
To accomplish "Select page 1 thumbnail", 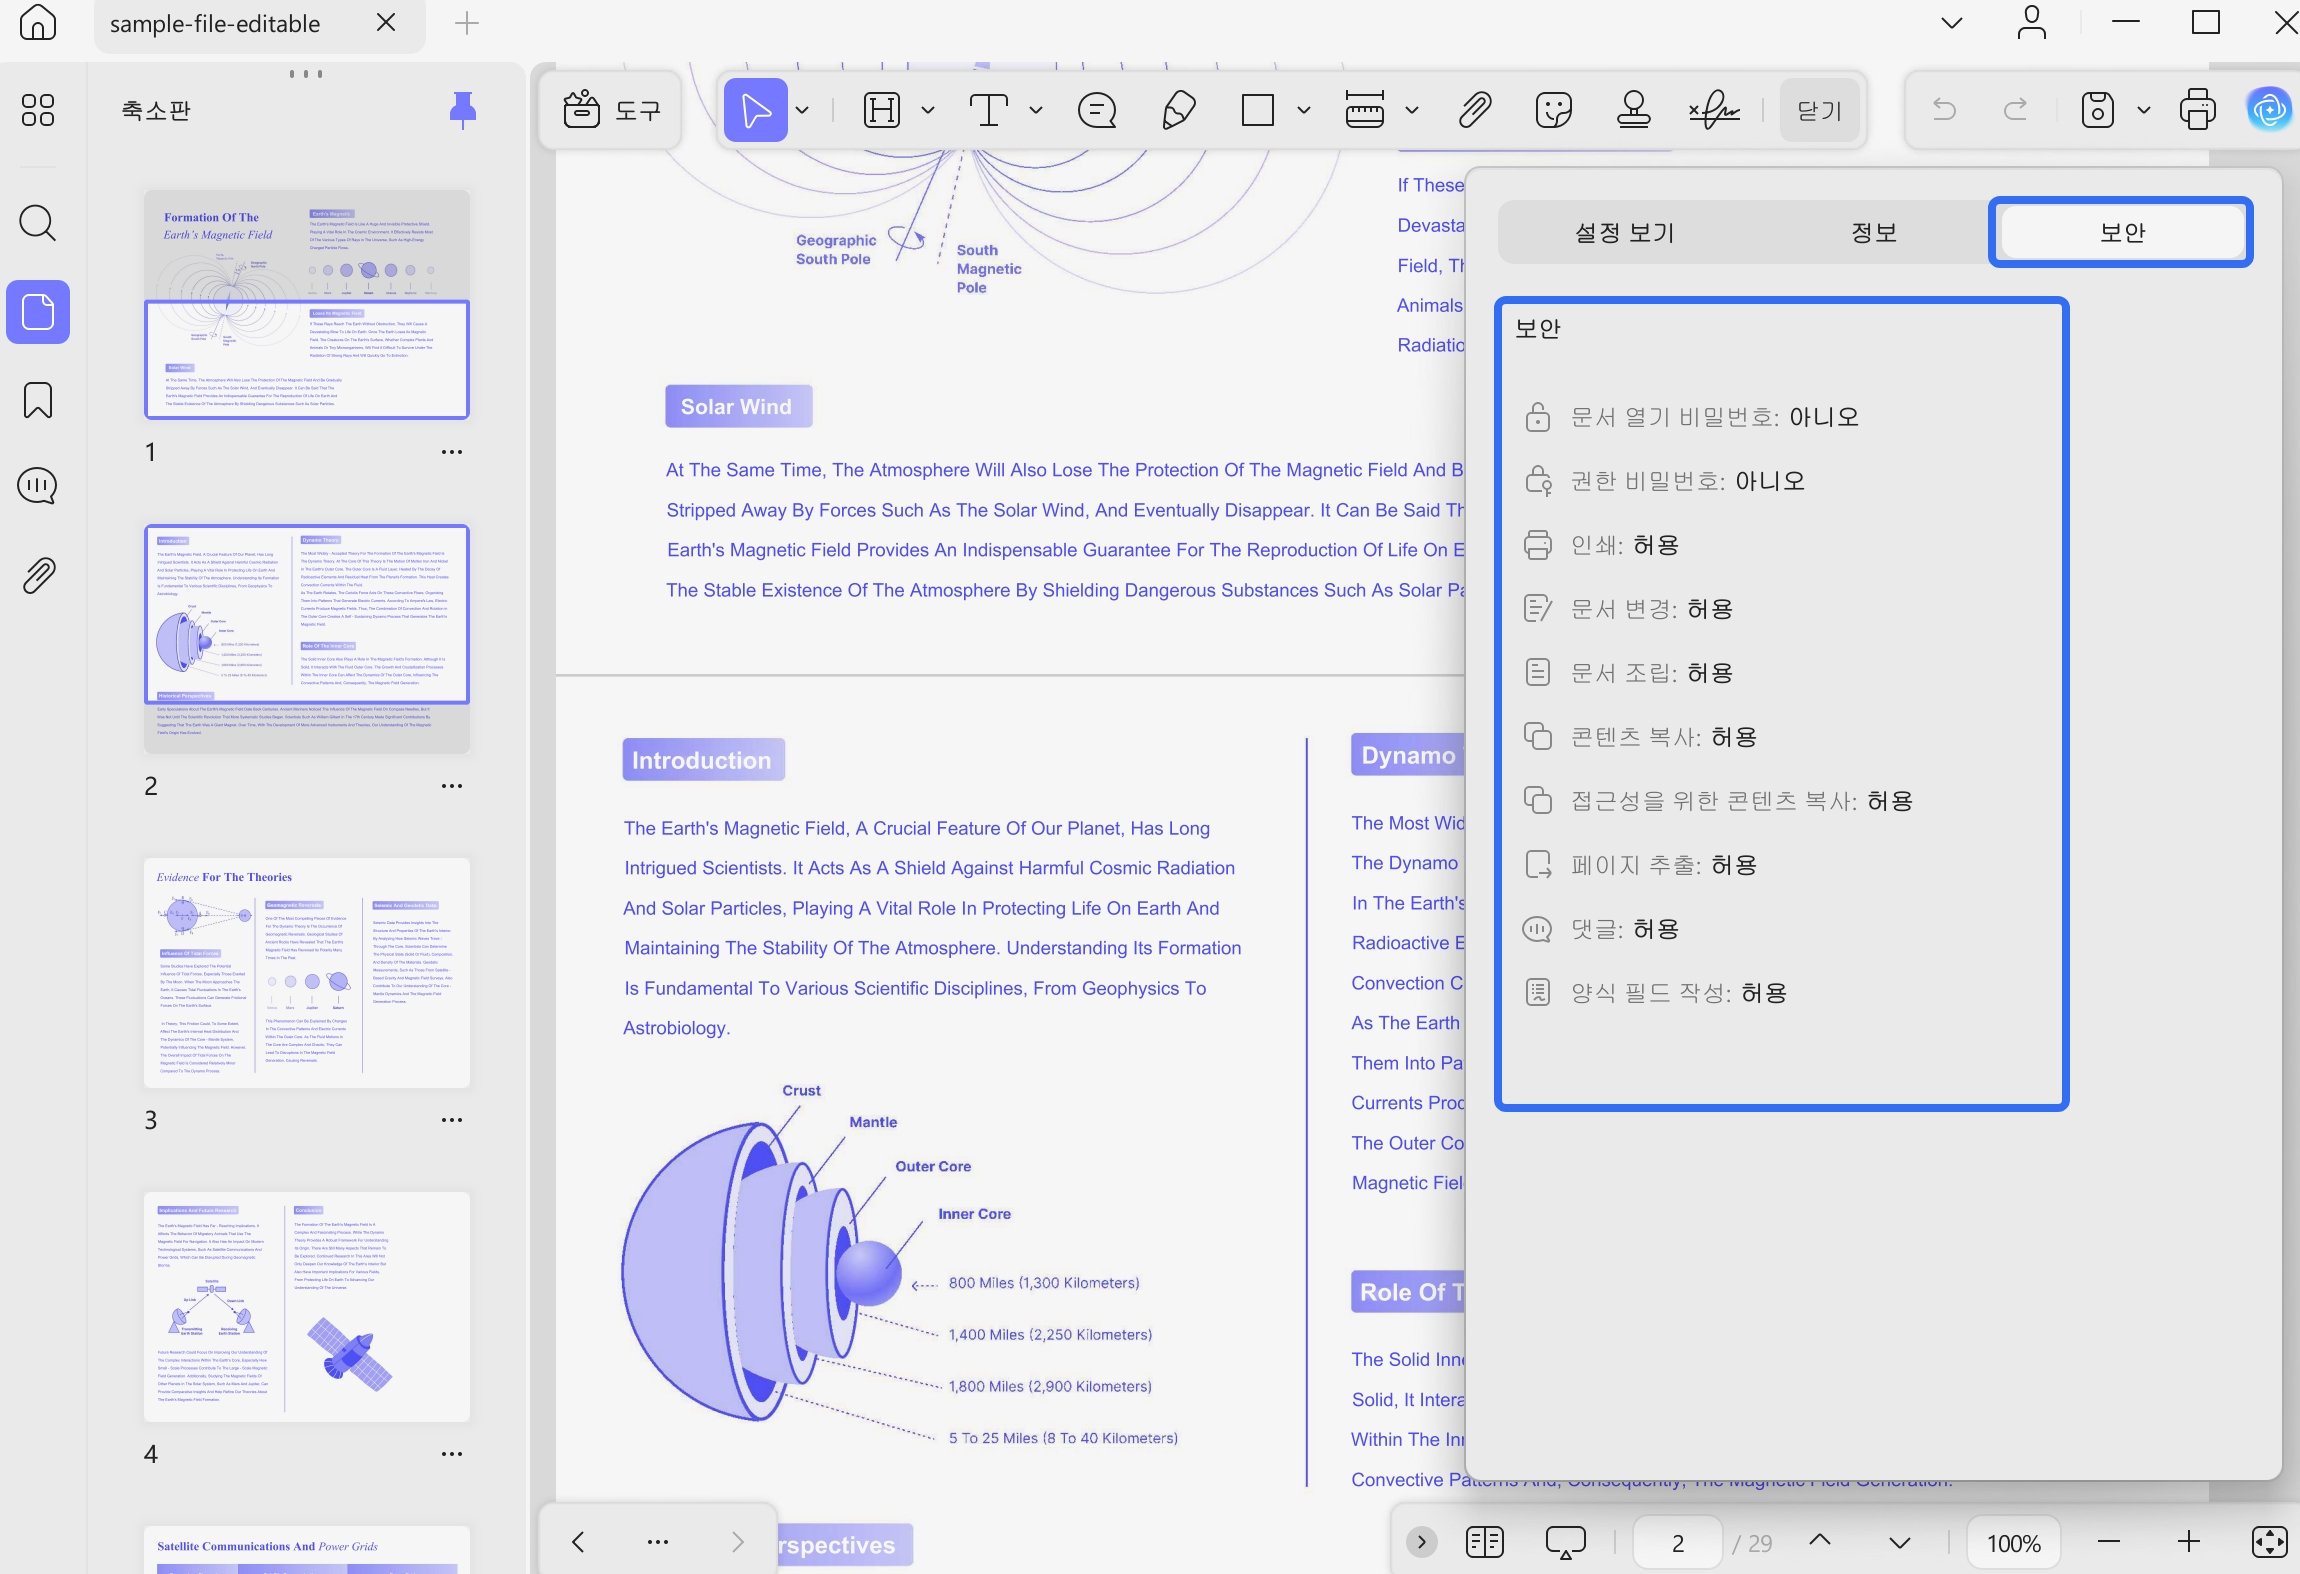I will tap(306, 304).
